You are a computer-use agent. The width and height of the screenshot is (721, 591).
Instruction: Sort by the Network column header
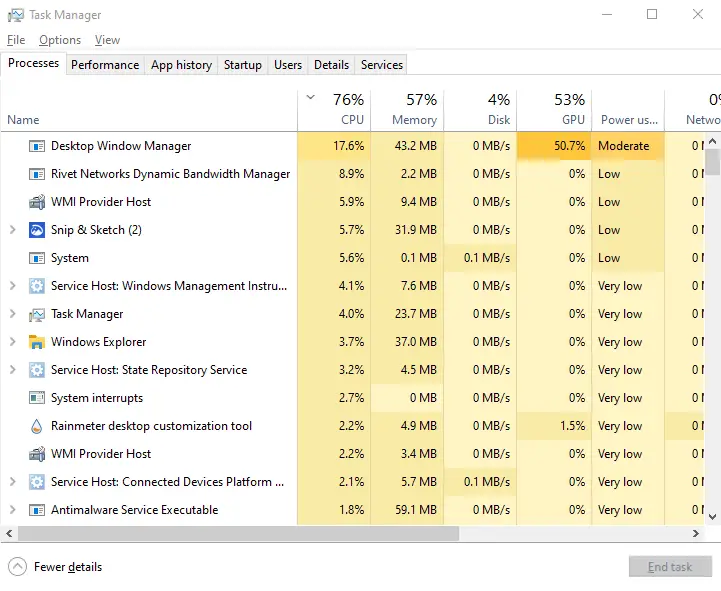tap(693, 110)
